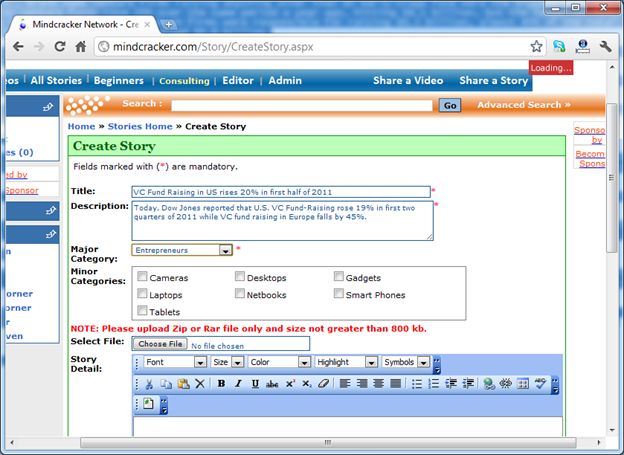The image size is (624, 455).
Task: Expand the font toolbar overflow arrow
Action: point(437,365)
